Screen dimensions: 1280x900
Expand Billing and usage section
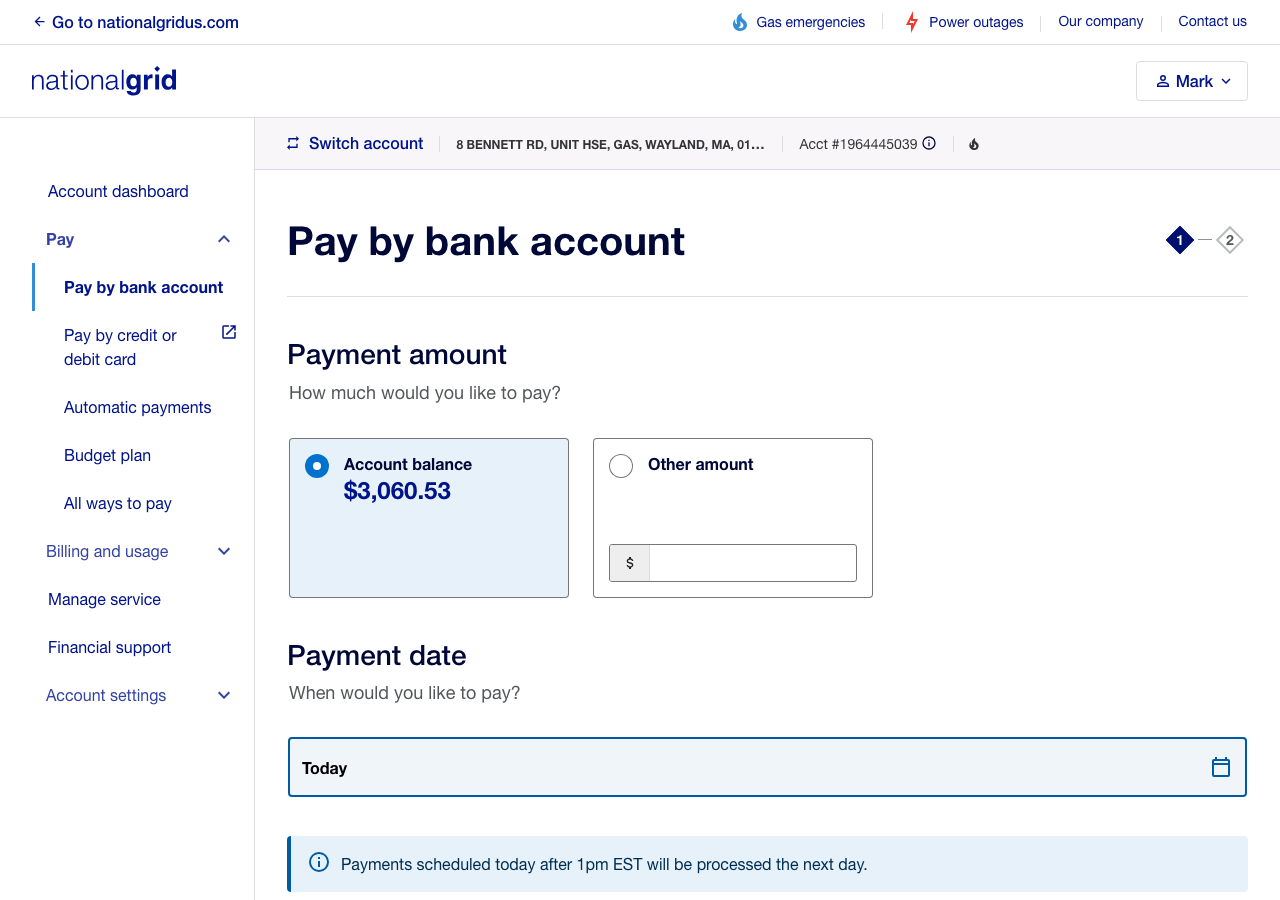pos(224,551)
